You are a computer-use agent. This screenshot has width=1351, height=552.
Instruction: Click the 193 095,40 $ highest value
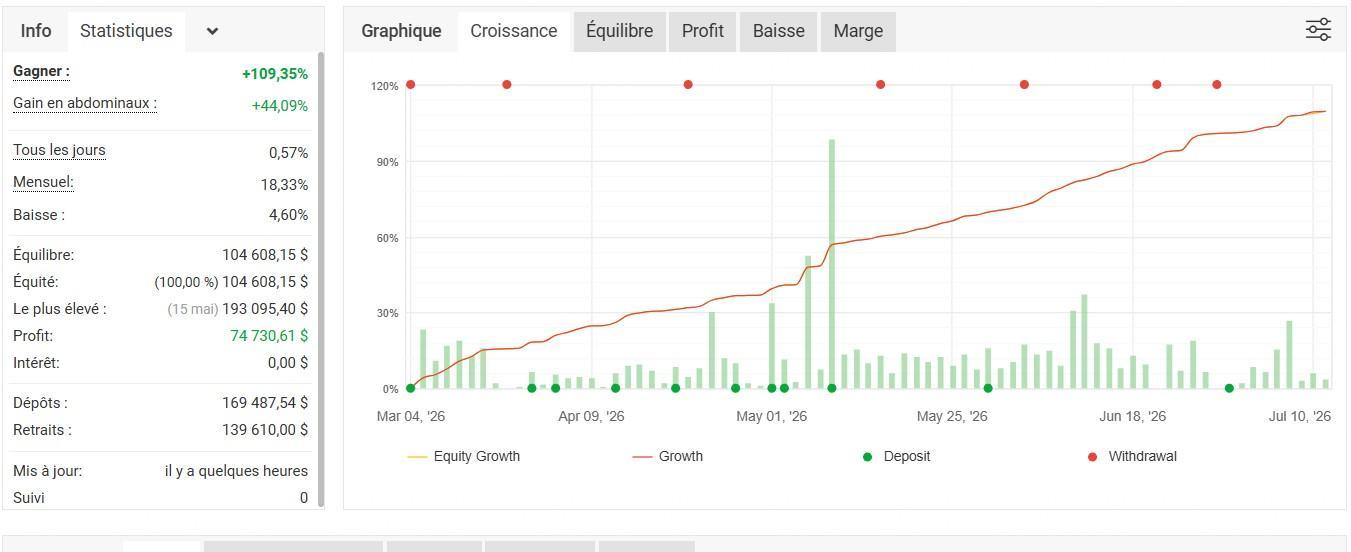pyautogui.click(x=265, y=309)
